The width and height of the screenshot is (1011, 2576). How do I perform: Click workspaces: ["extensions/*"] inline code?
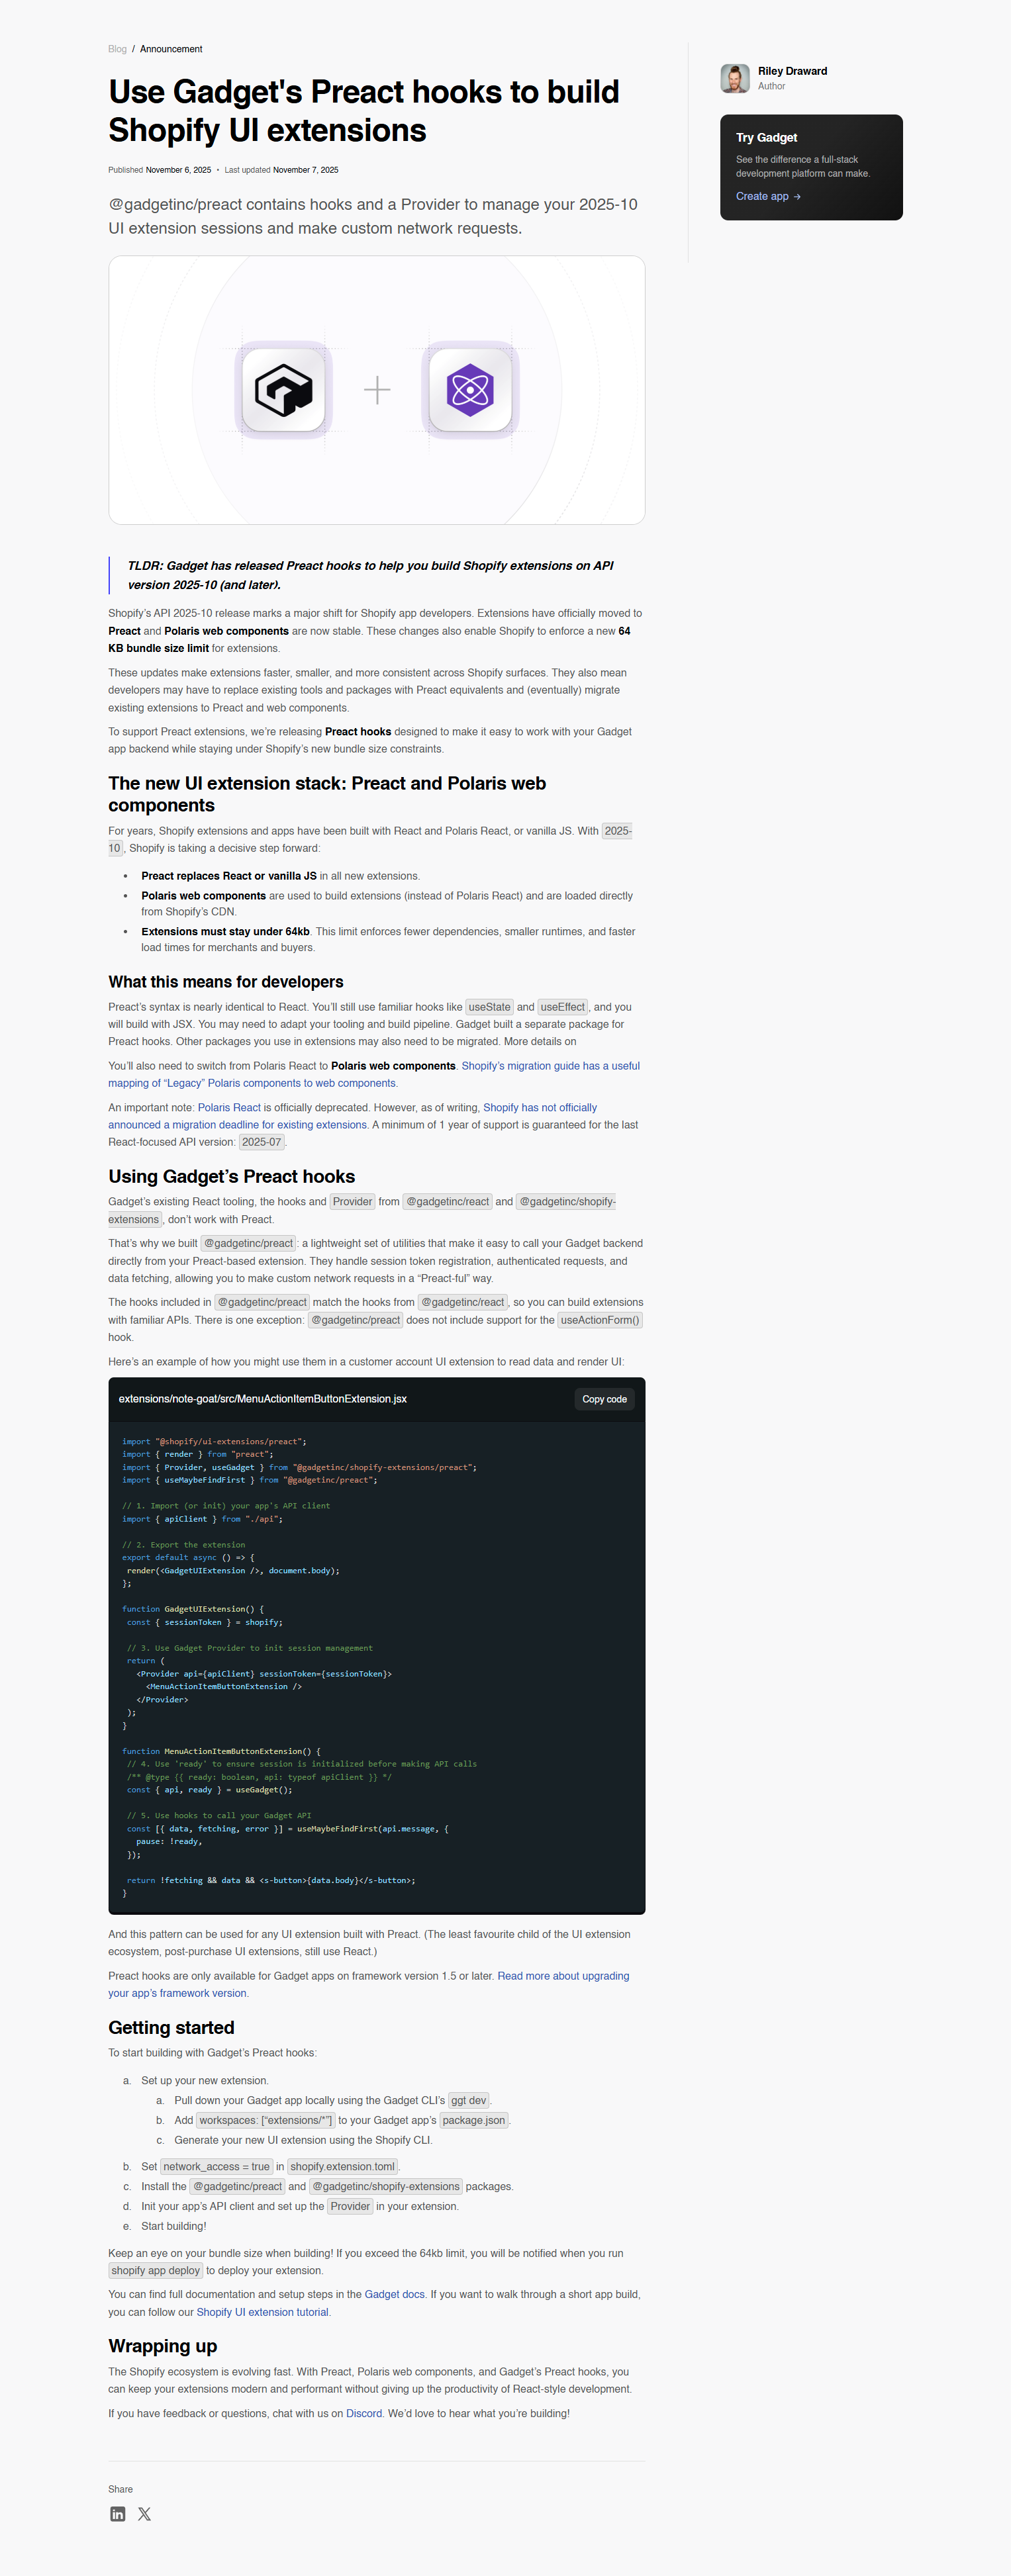(265, 2120)
